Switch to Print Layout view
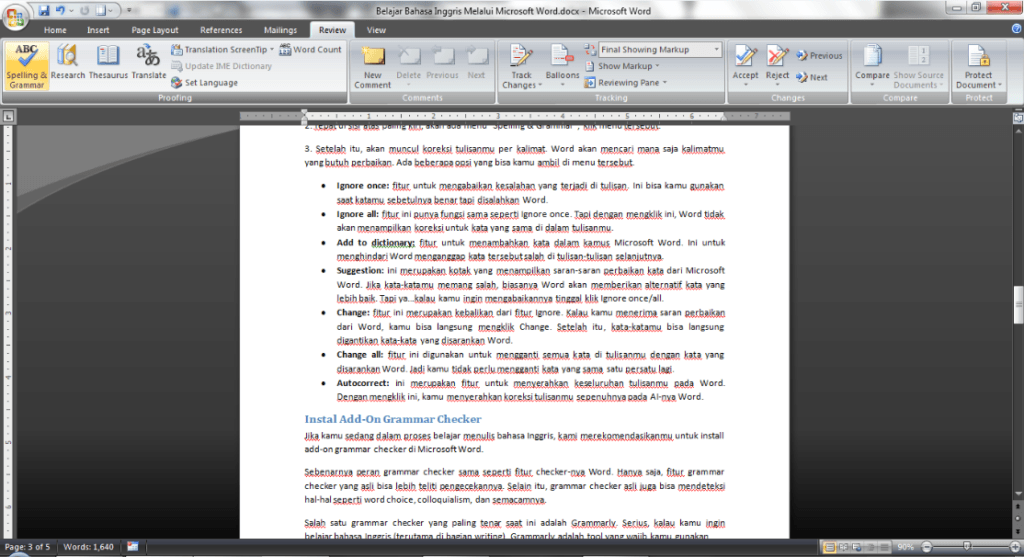The image size is (1024, 557). [x=829, y=547]
